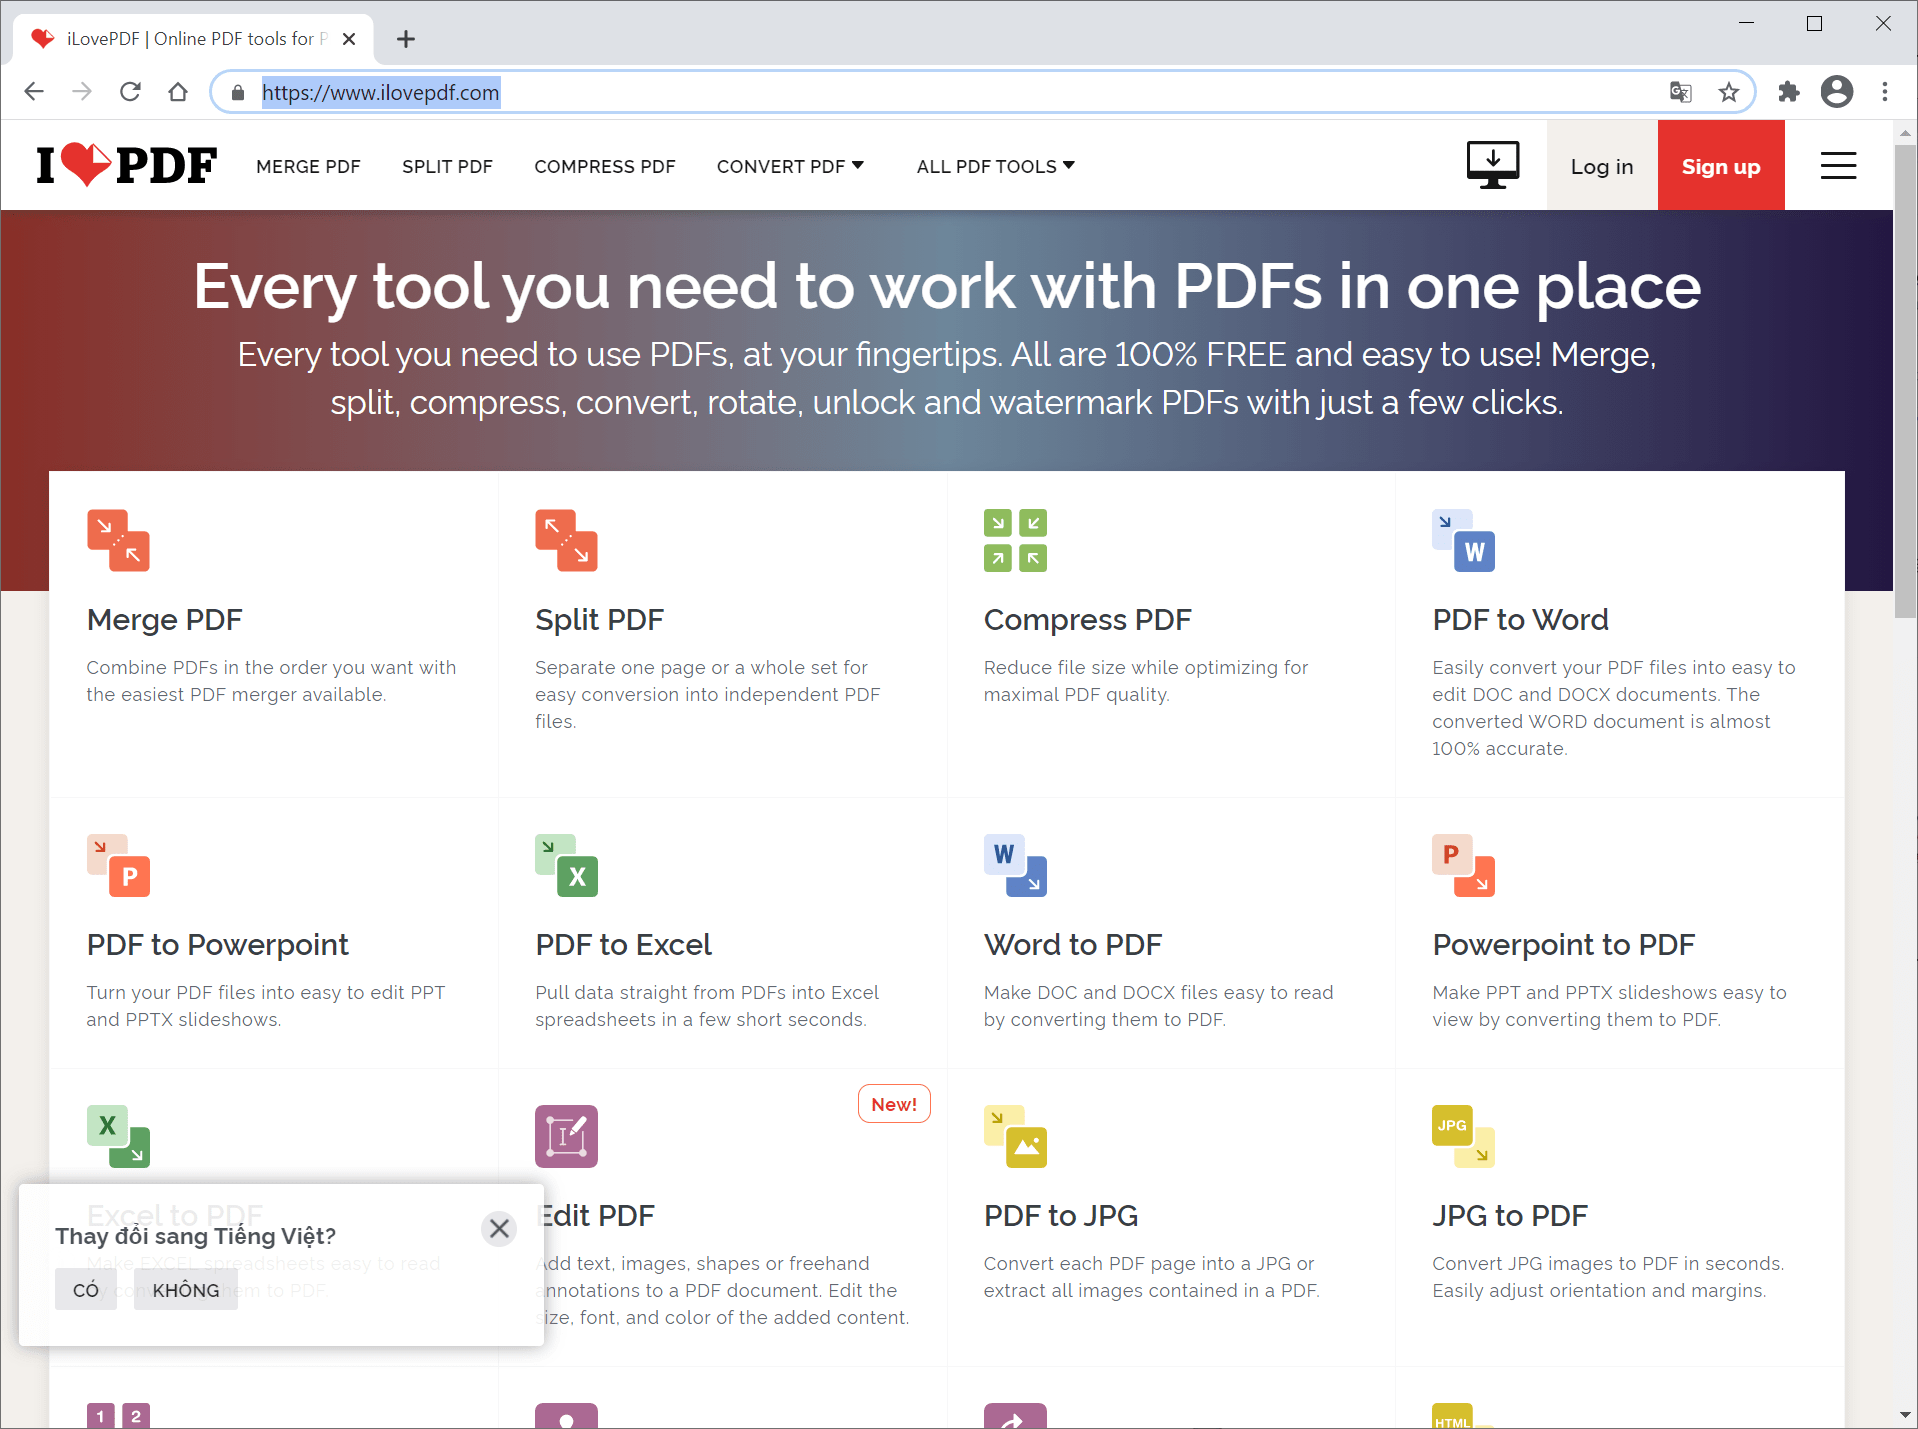The width and height of the screenshot is (1918, 1429).
Task: Open the Powerpoint to PDF heading link
Action: [1563, 945]
